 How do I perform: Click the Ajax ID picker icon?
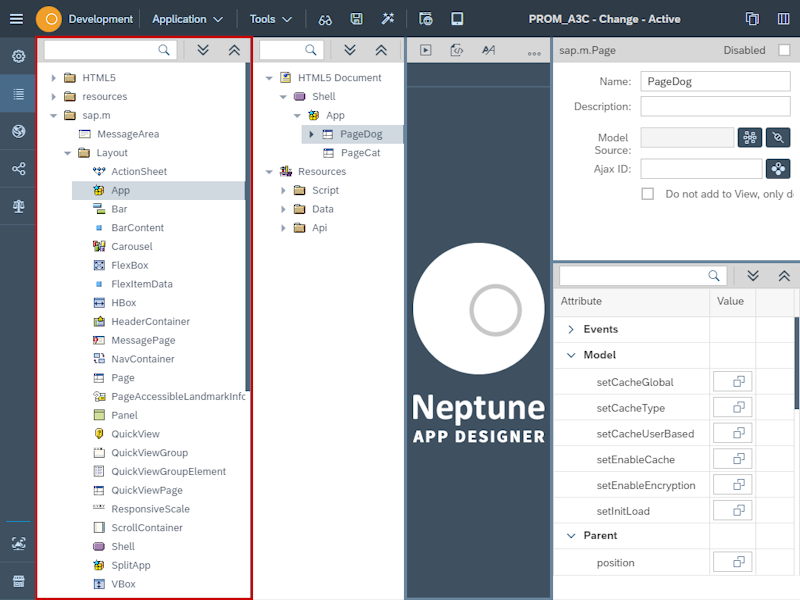777,167
